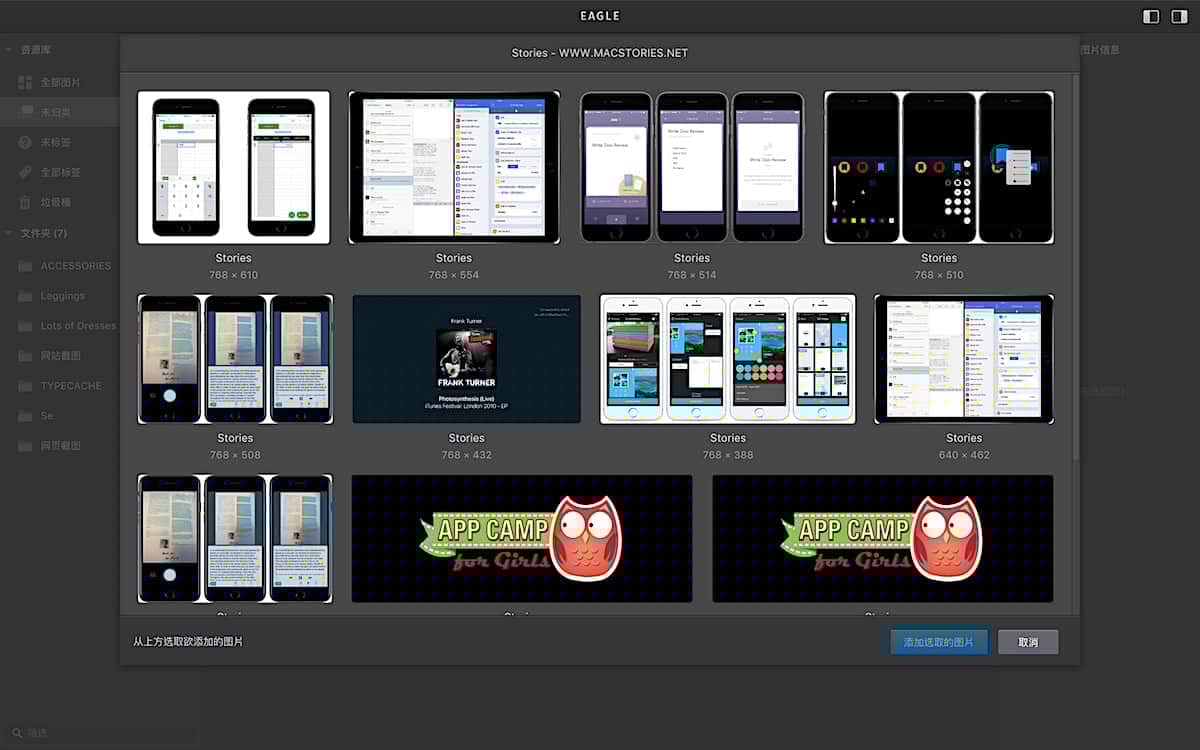Viewport: 1200px width, 750px height.
Task: Click the '768 × 432' dimension text
Action: point(466,455)
